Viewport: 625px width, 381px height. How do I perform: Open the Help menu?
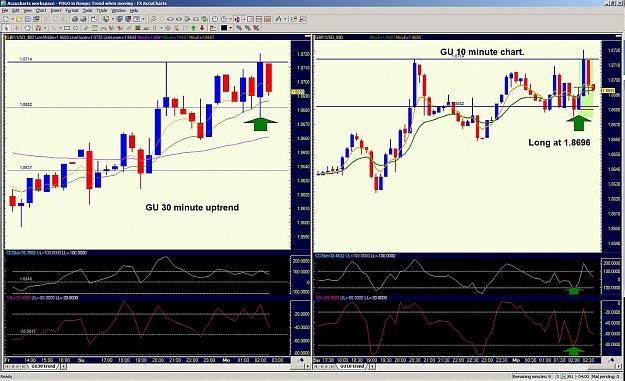134,10
